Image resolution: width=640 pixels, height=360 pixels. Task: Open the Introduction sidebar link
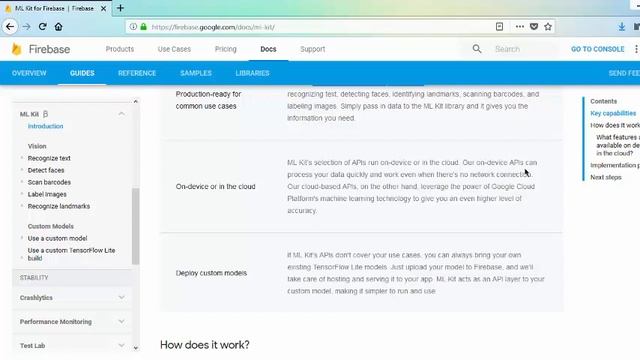tap(45, 126)
